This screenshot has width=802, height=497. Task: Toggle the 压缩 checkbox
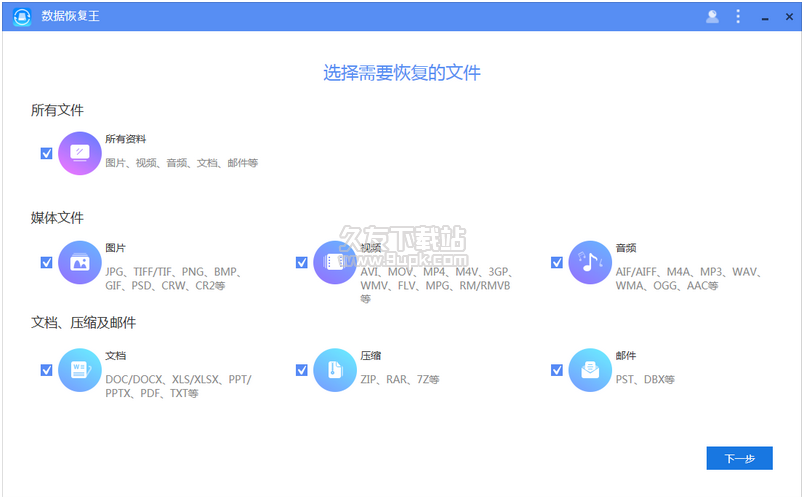(x=302, y=370)
